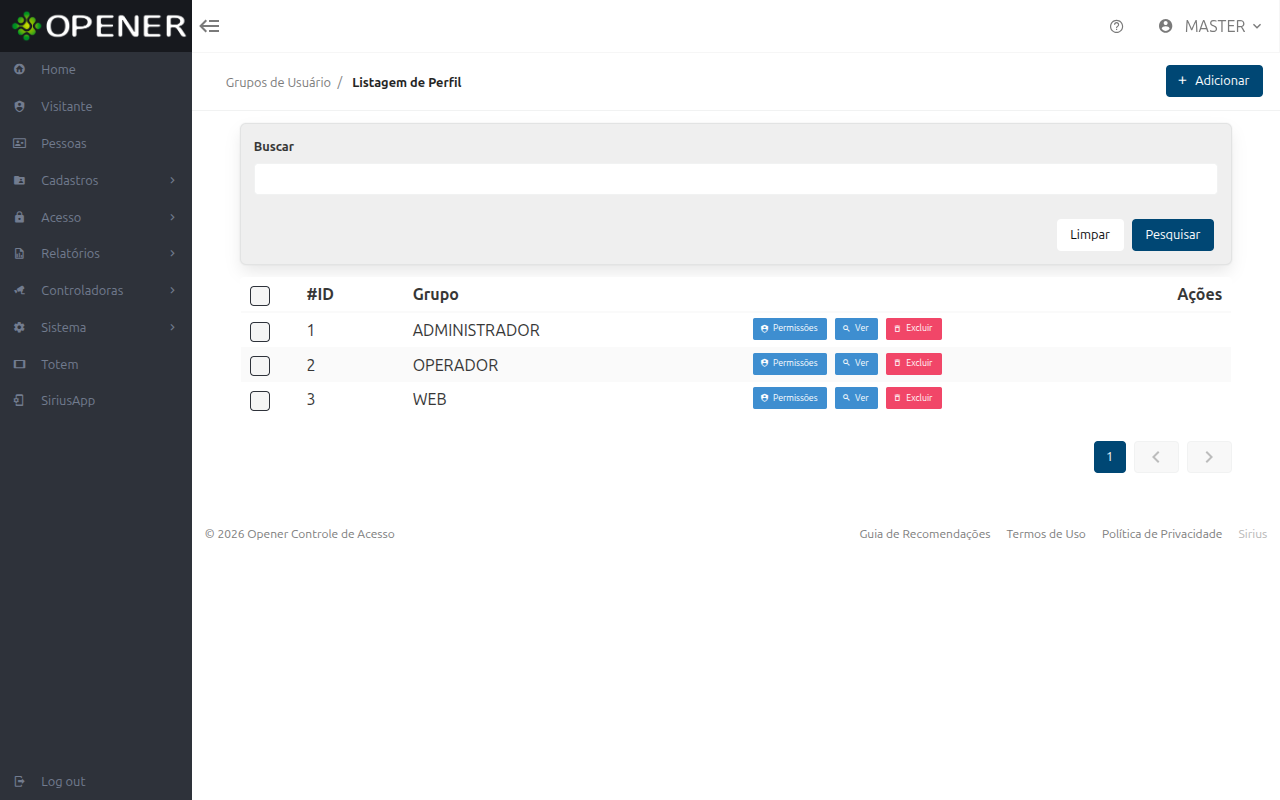1280x800 pixels.
Task: Click the Controladoras icon in sidebar
Action: coord(19,290)
